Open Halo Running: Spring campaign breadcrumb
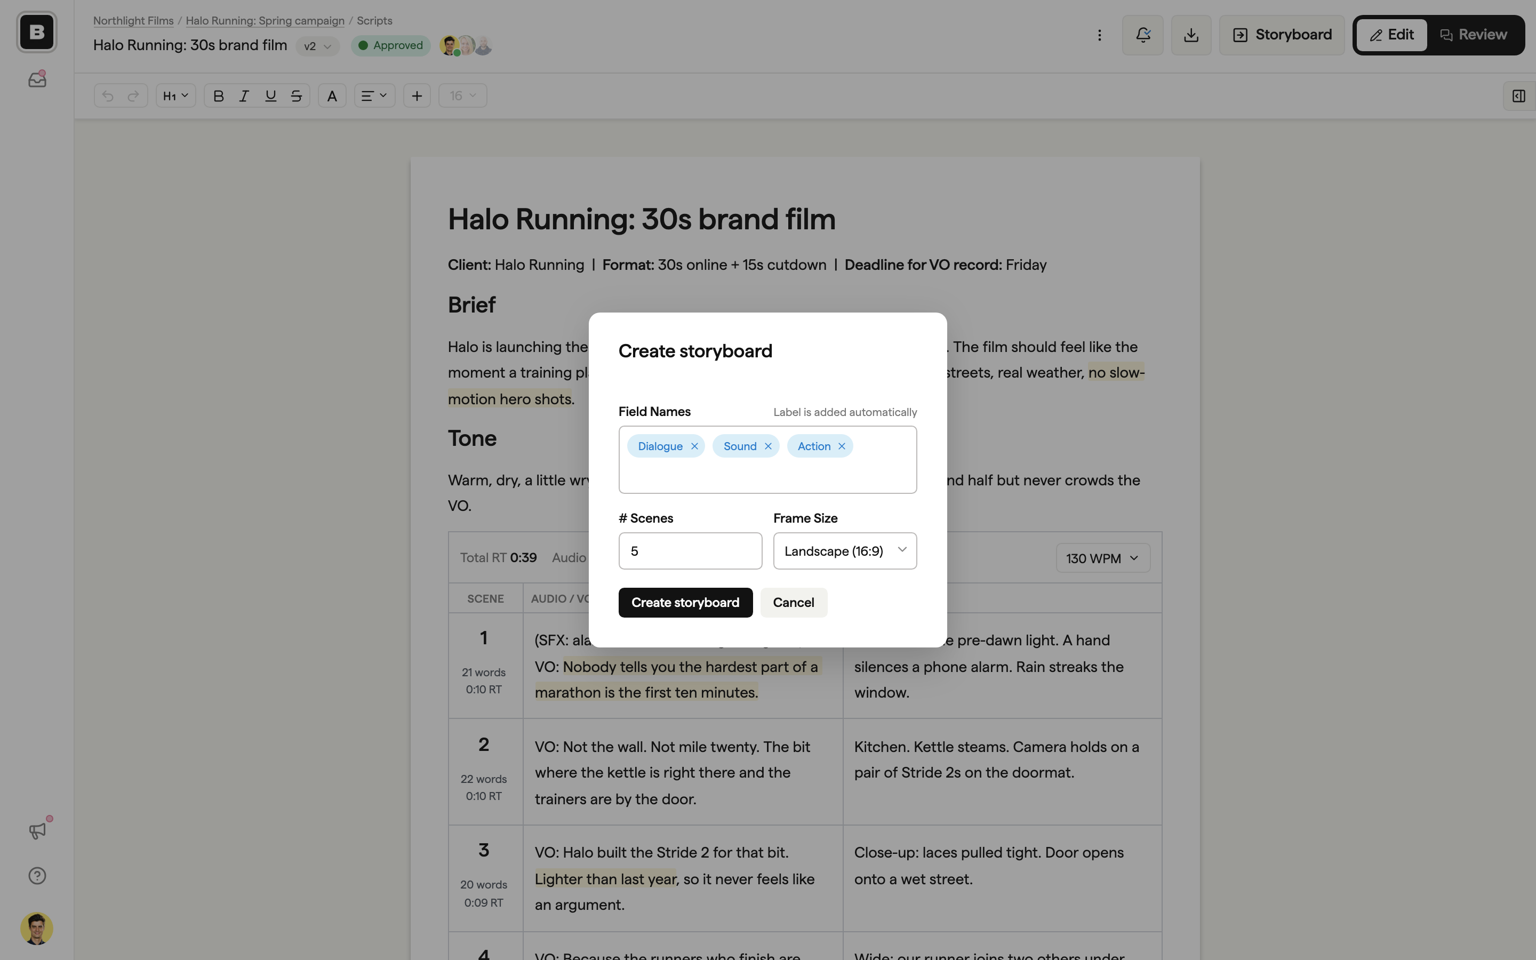This screenshot has height=960, width=1536. point(265,20)
